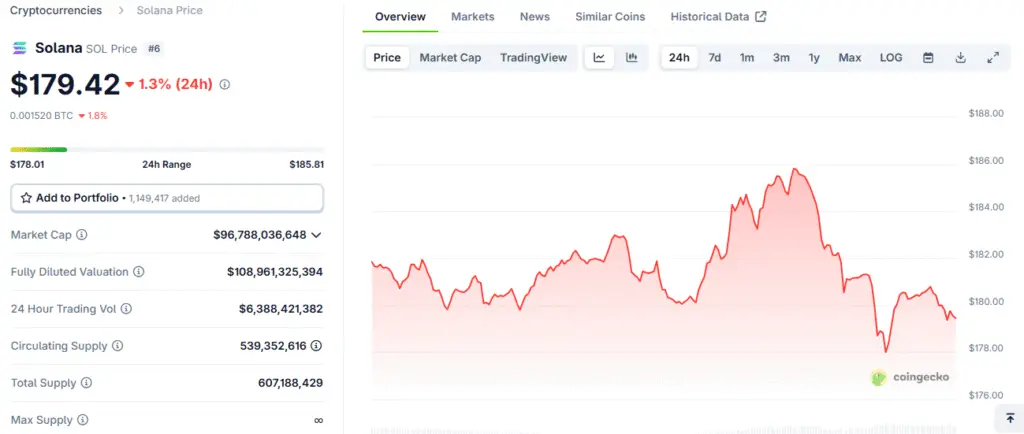The width and height of the screenshot is (1024, 434).
Task: Click external link icon next to Historical Data
Action: (761, 17)
